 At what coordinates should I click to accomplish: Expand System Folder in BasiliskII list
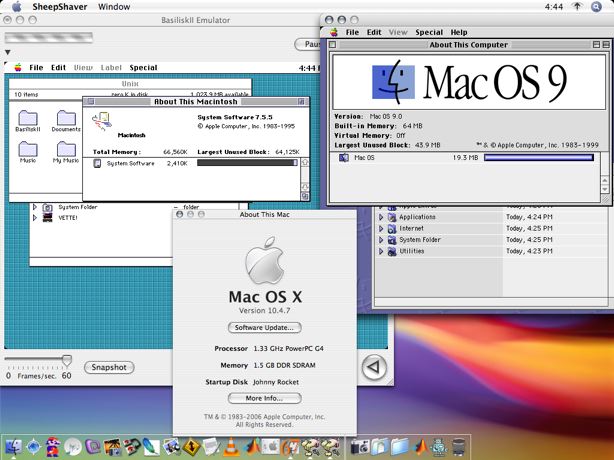(34, 207)
